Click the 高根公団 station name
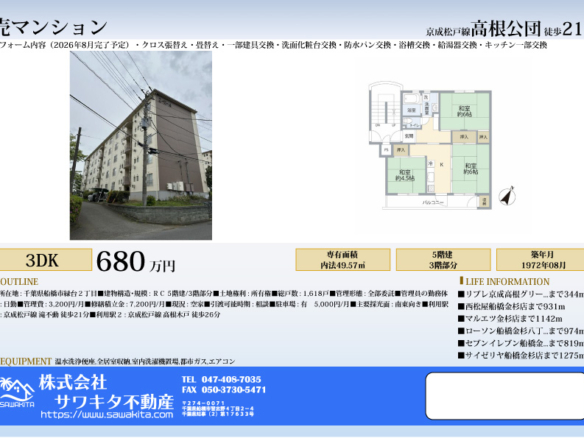Viewport: 584px width, 438px height. coord(505,29)
